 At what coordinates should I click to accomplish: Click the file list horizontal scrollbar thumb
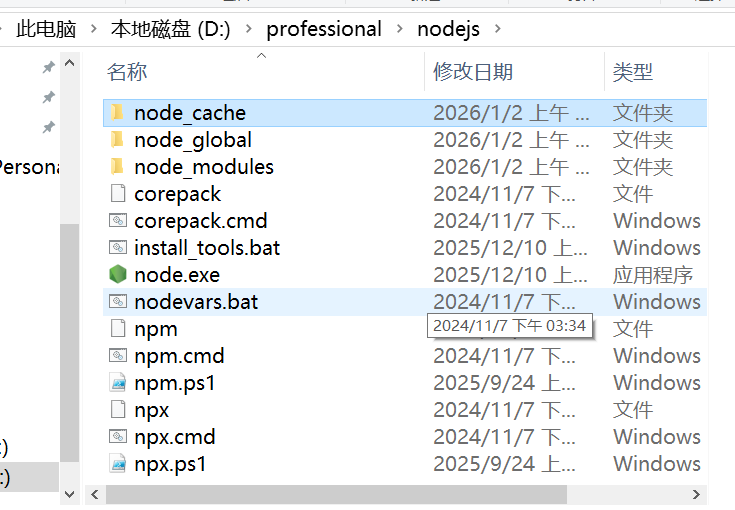click(336, 495)
